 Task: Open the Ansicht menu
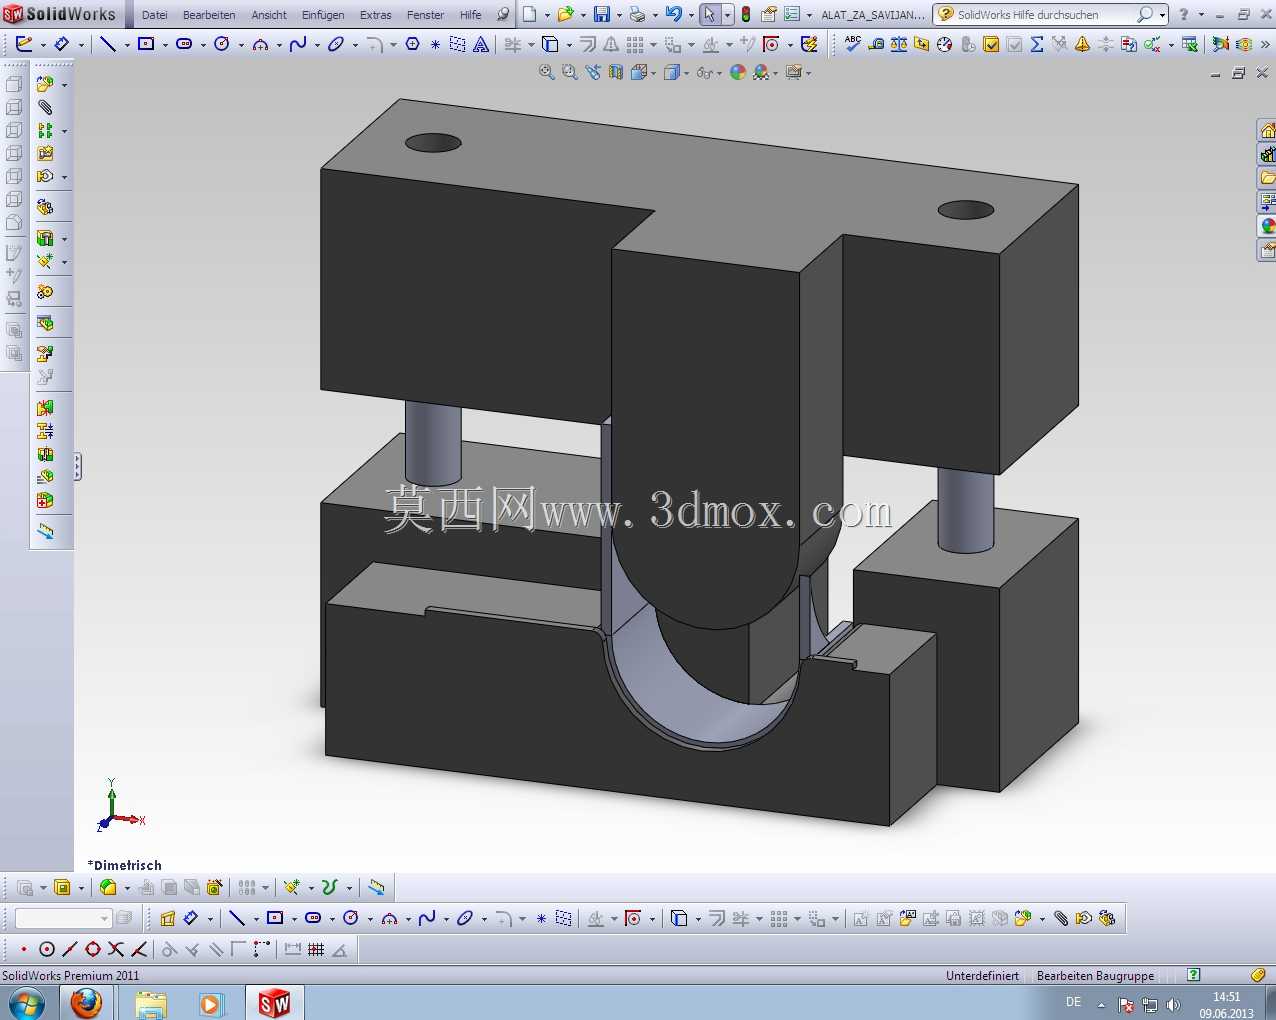[269, 15]
